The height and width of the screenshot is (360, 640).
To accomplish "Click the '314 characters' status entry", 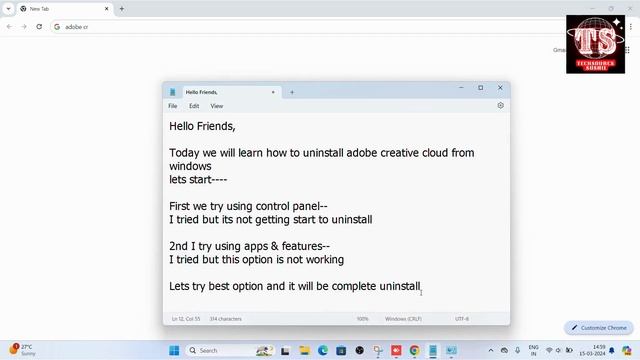I will 225,319.
